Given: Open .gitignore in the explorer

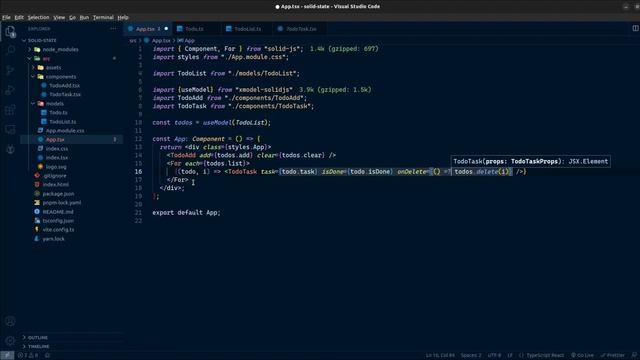Looking at the screenshot, I should [x=54, y=176].
